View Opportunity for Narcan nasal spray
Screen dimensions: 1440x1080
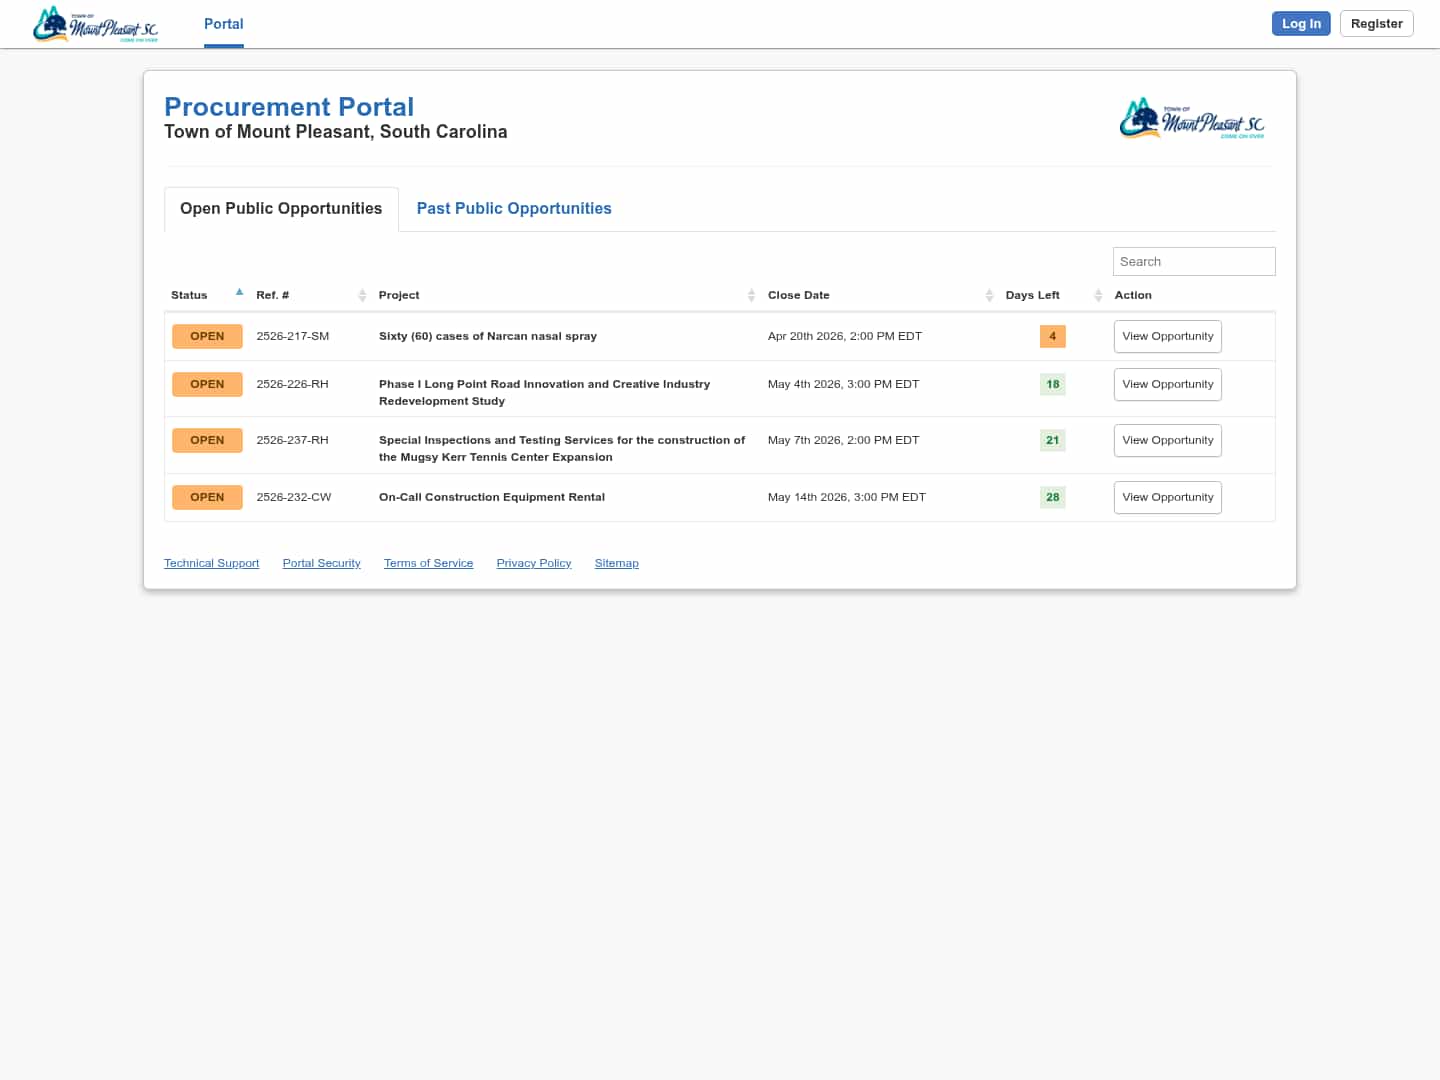coord(1167,336)
